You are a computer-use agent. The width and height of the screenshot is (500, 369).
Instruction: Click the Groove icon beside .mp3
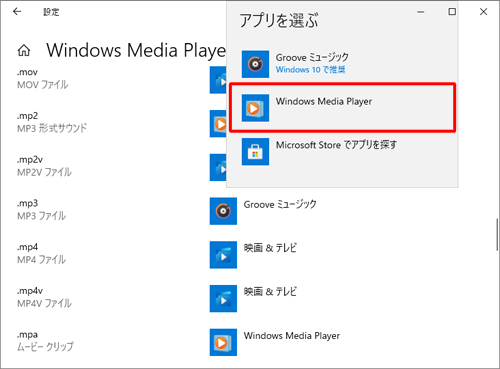pos(223,211)
